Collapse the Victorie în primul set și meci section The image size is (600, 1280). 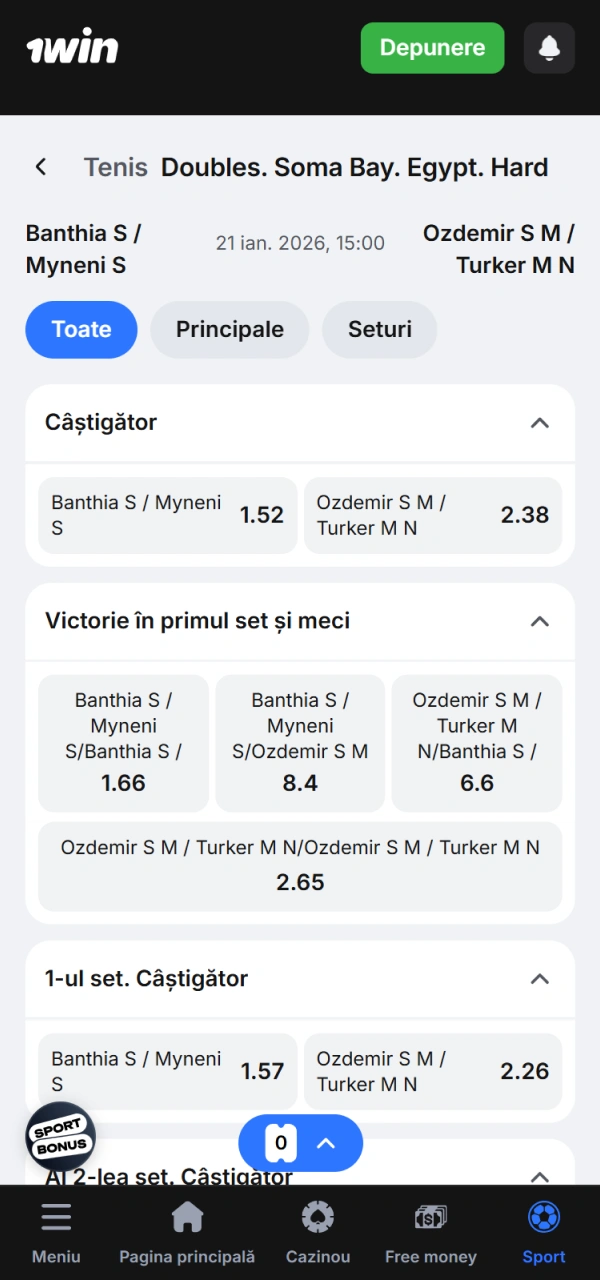coord(539,621)
